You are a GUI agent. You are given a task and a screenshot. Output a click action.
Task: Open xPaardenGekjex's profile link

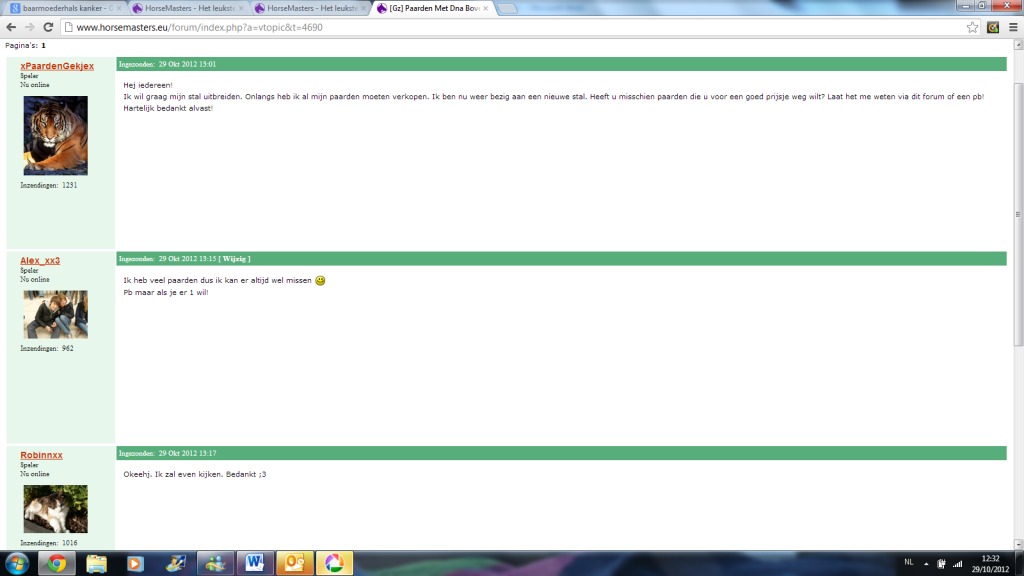pos(57,66)
